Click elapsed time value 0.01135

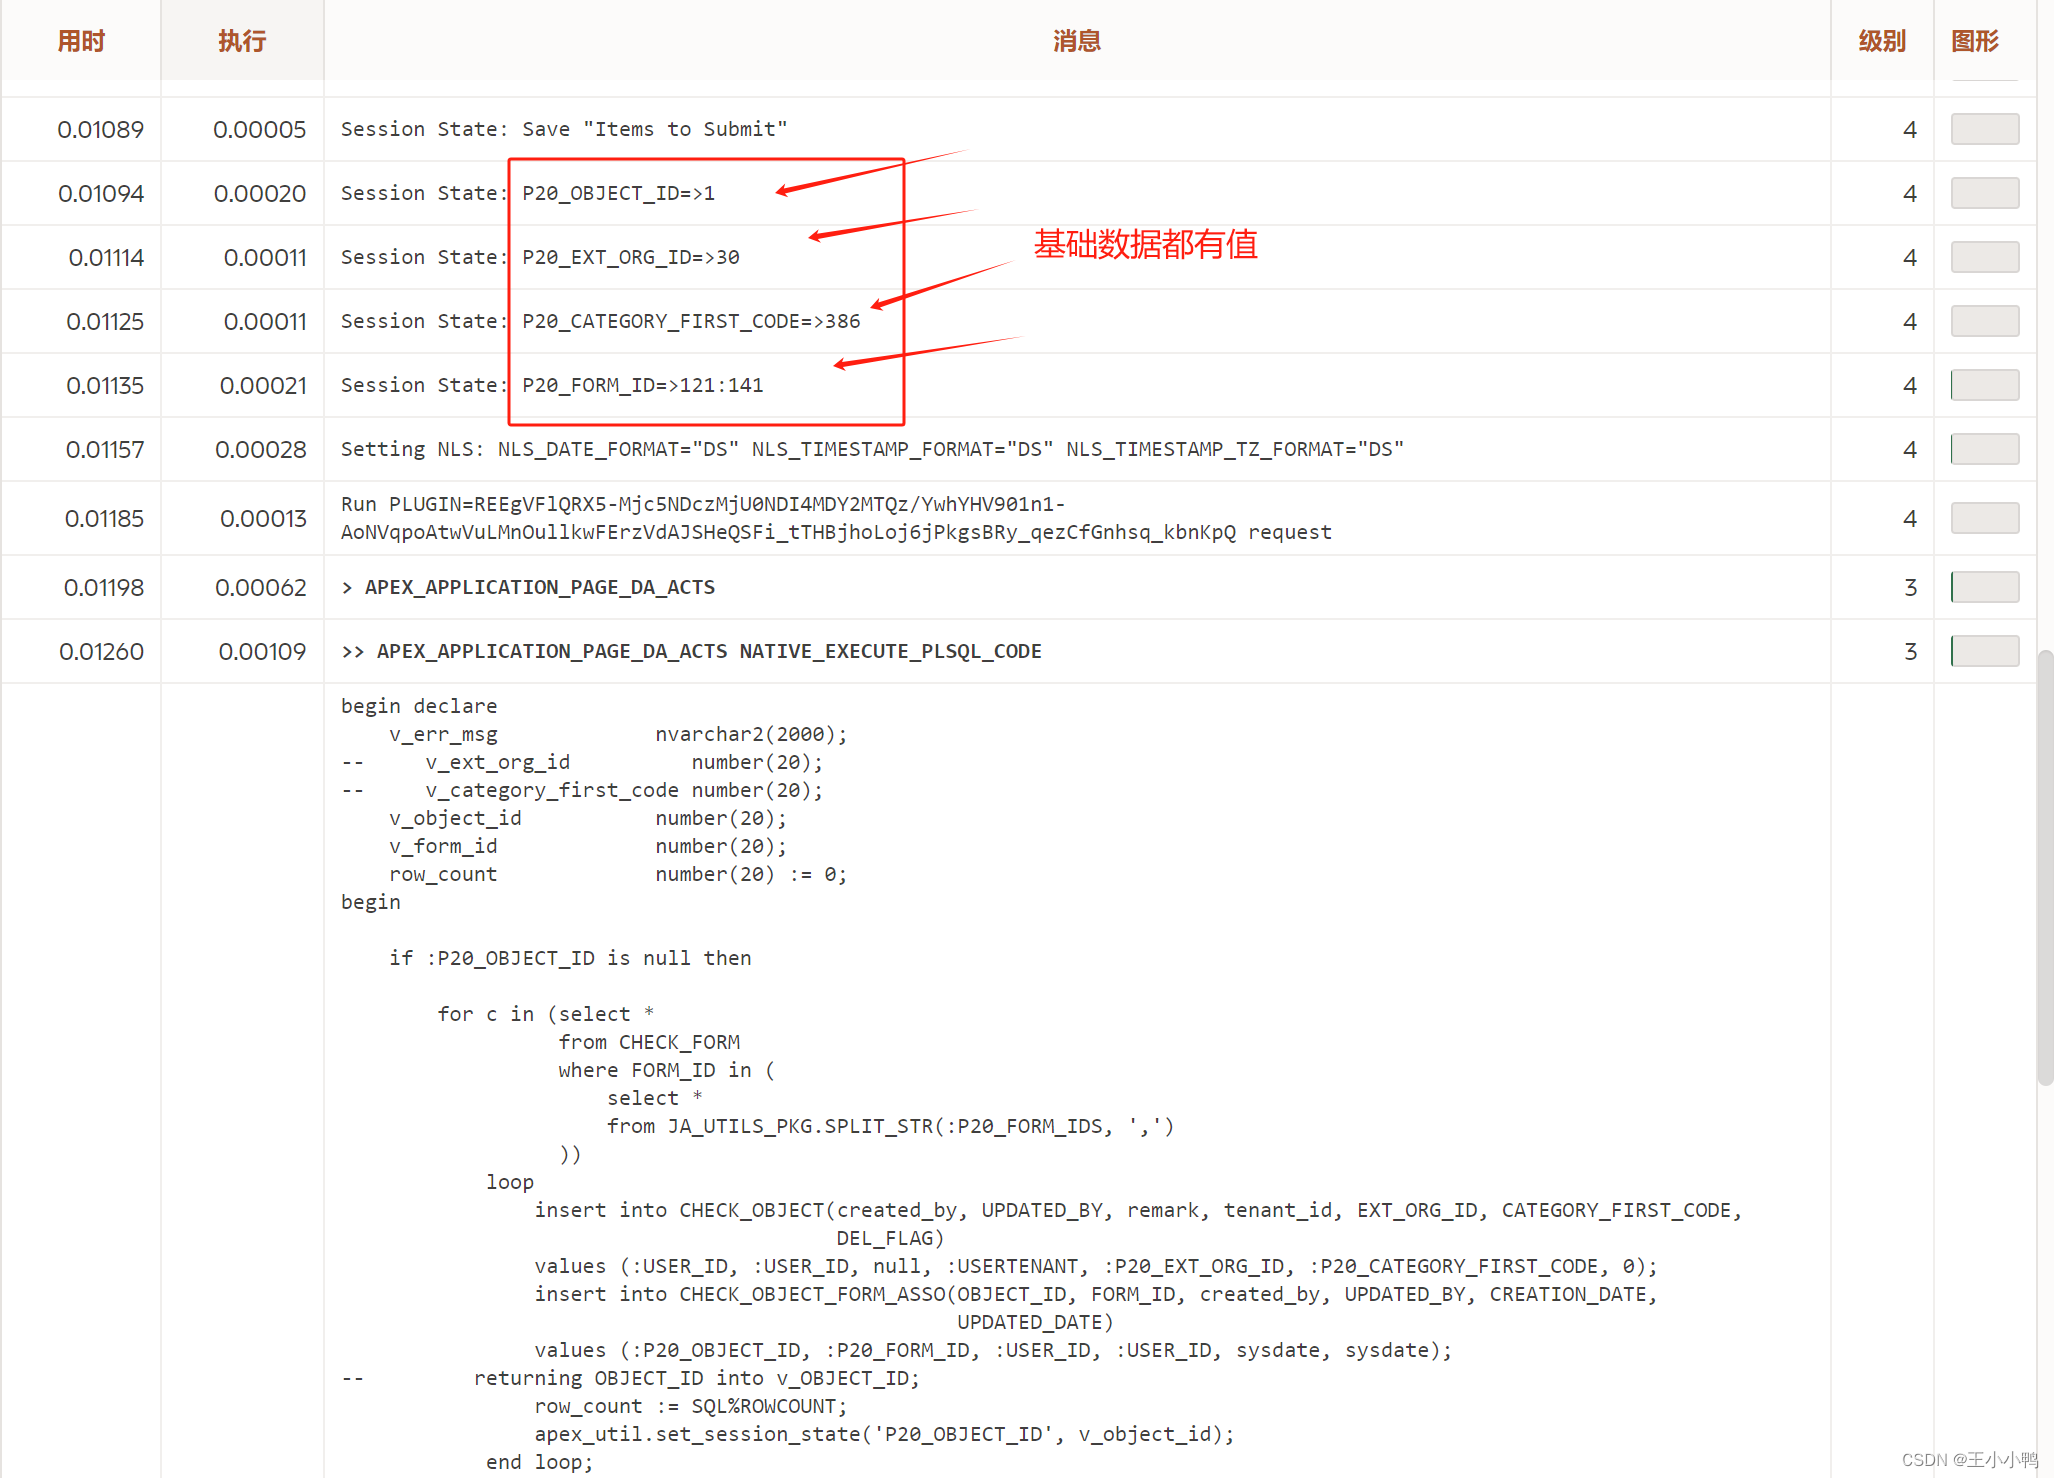click(x=105, y=385)
